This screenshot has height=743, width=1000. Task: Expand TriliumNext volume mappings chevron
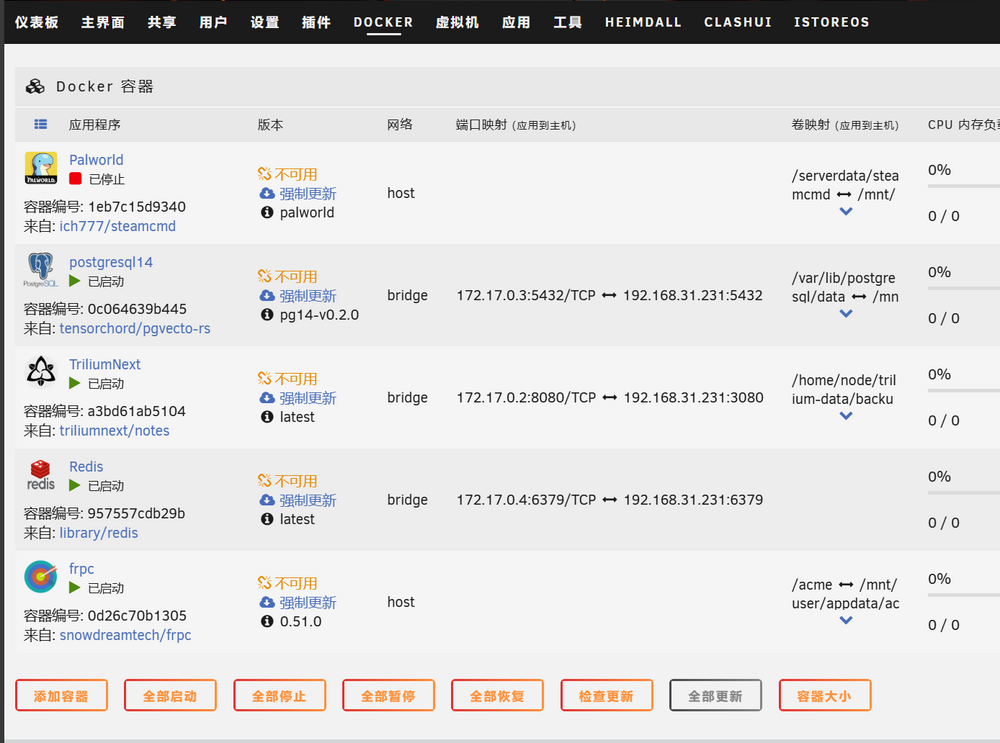tap(846, 416)
